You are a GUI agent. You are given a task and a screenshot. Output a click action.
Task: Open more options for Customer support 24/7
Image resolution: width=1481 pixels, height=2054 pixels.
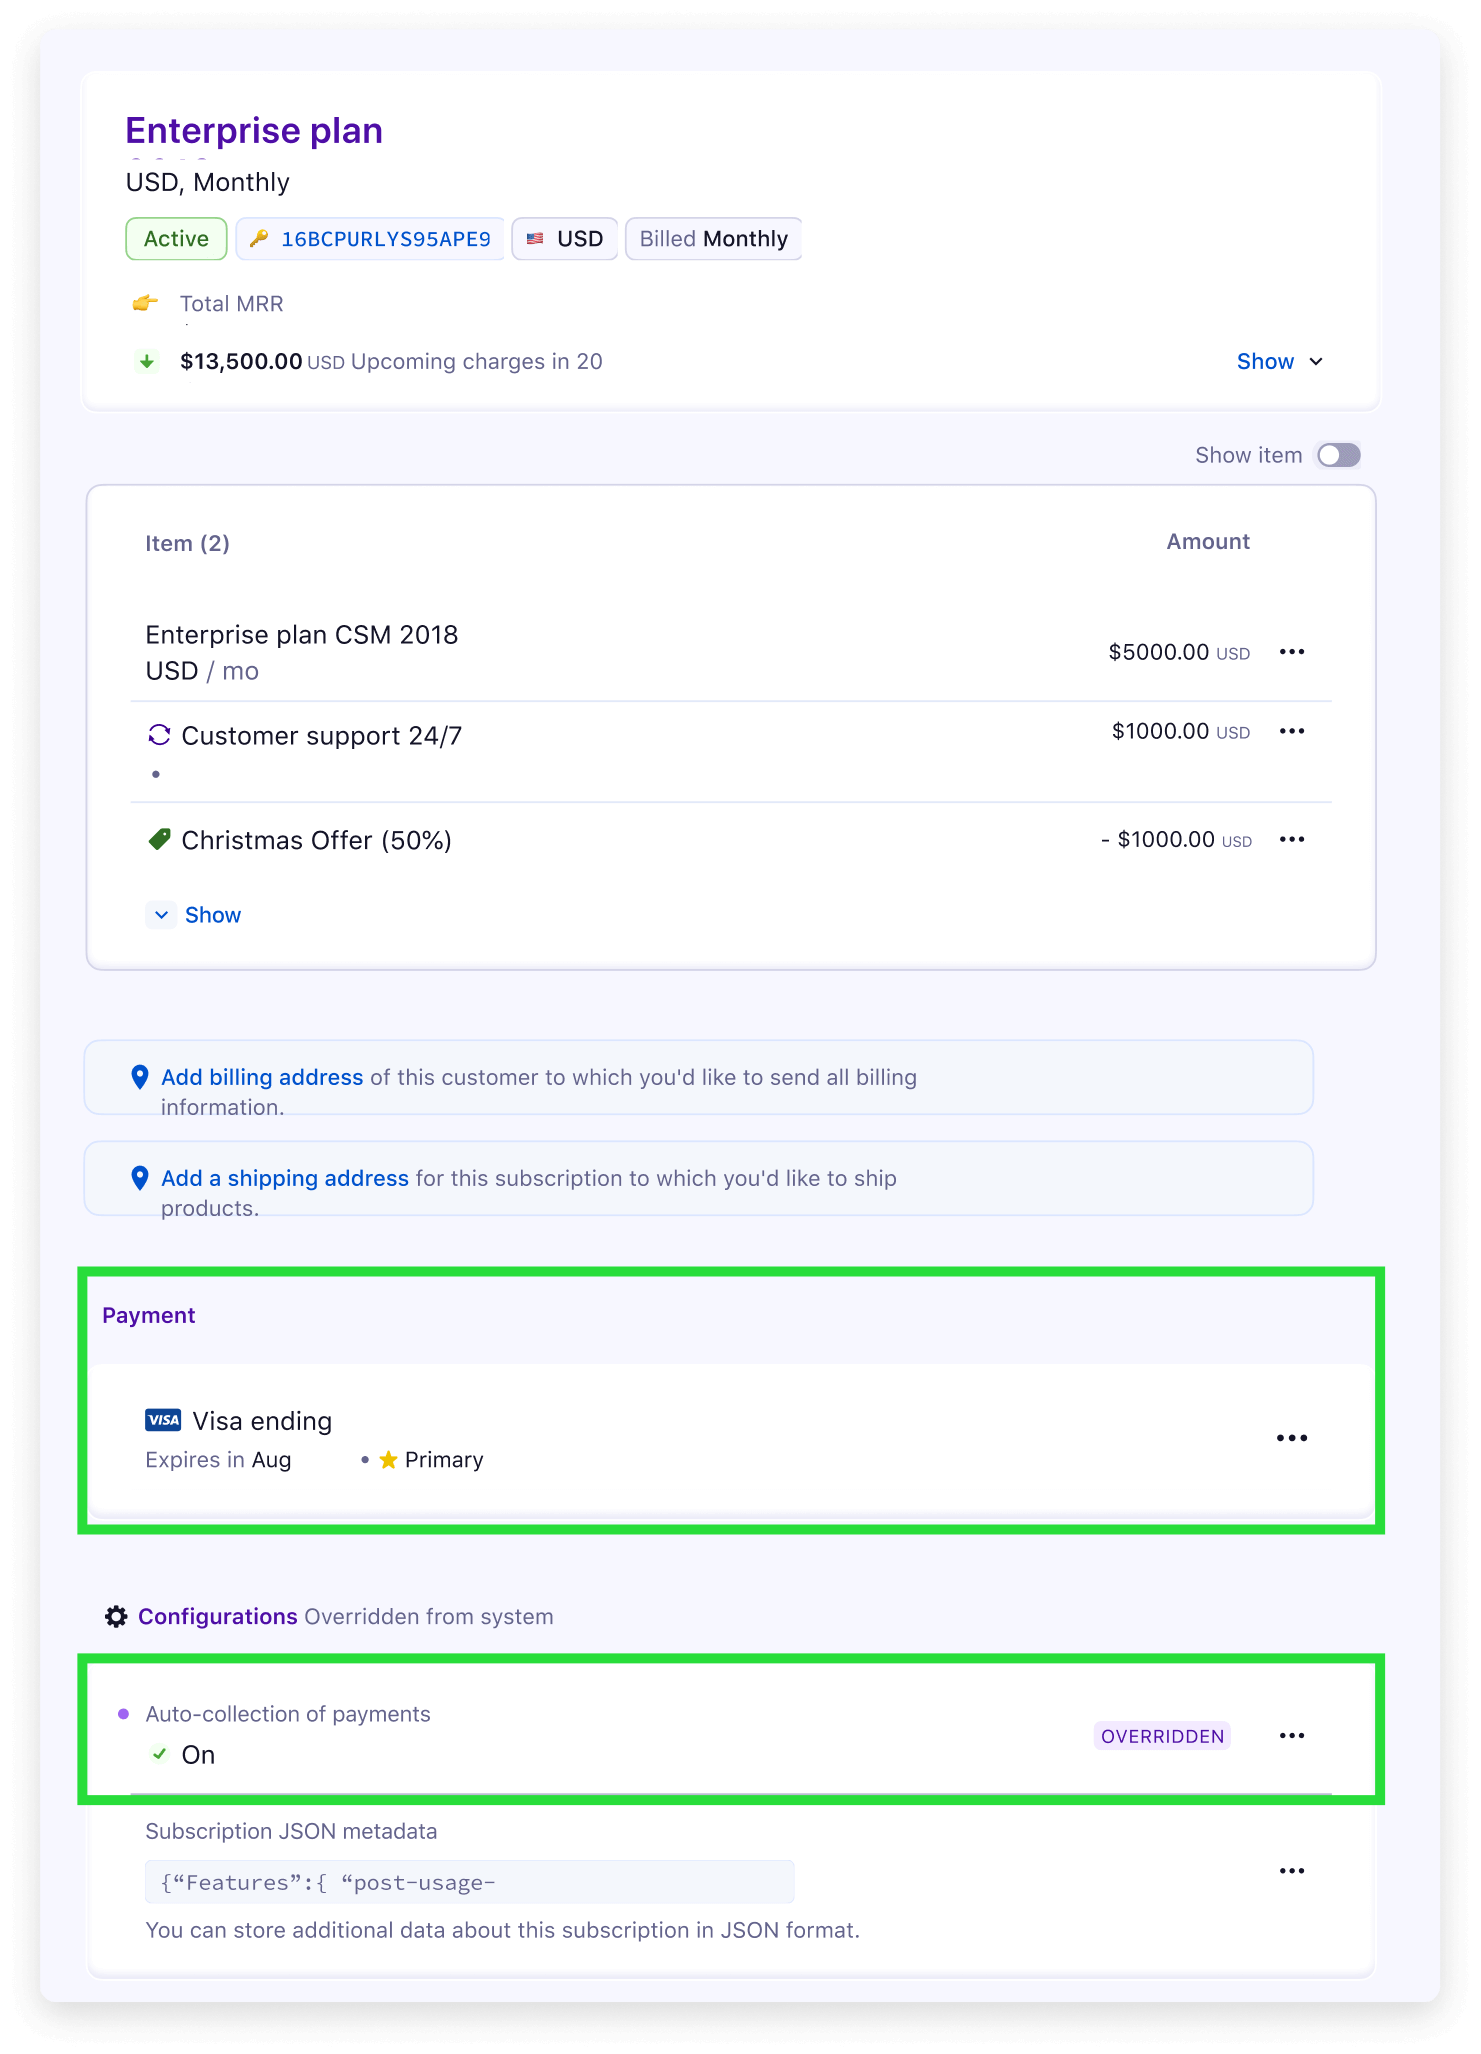pyautogui.click(x=1292, y=731)
